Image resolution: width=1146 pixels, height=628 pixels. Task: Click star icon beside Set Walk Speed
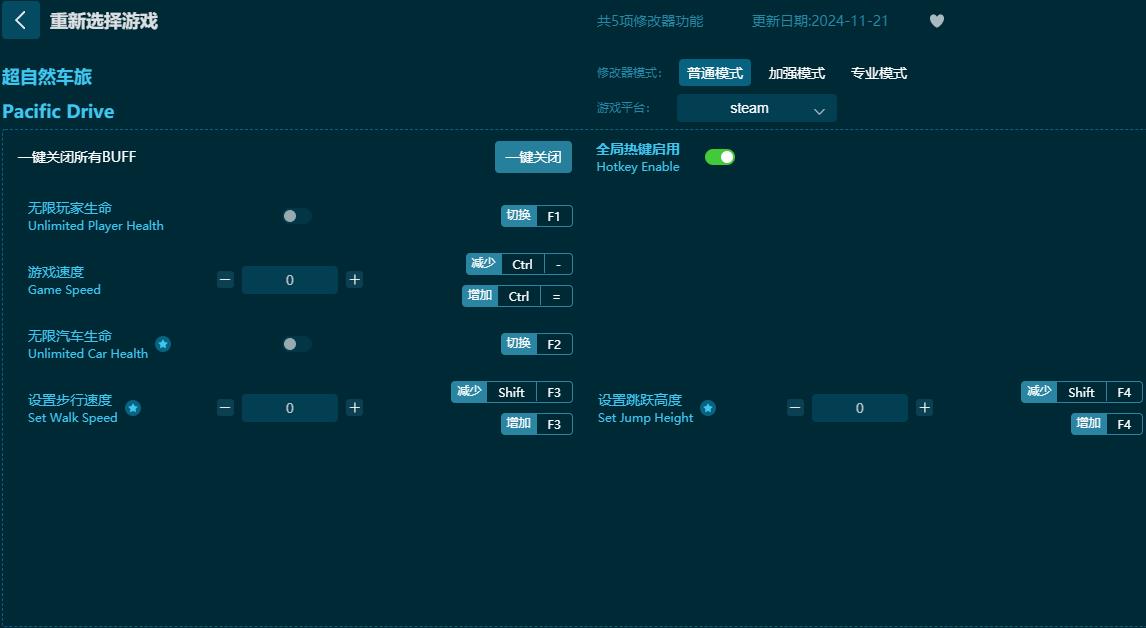coord(133,408)
